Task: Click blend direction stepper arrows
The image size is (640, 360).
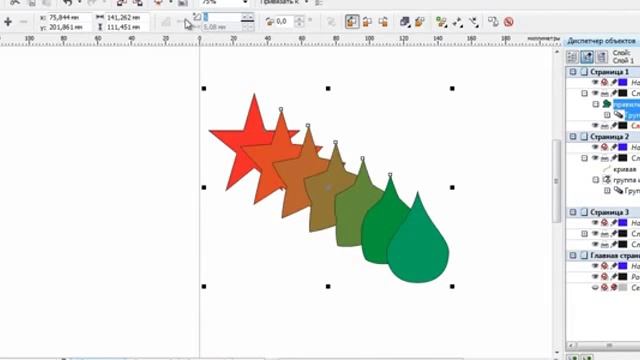Action: [x=299, y=21]
